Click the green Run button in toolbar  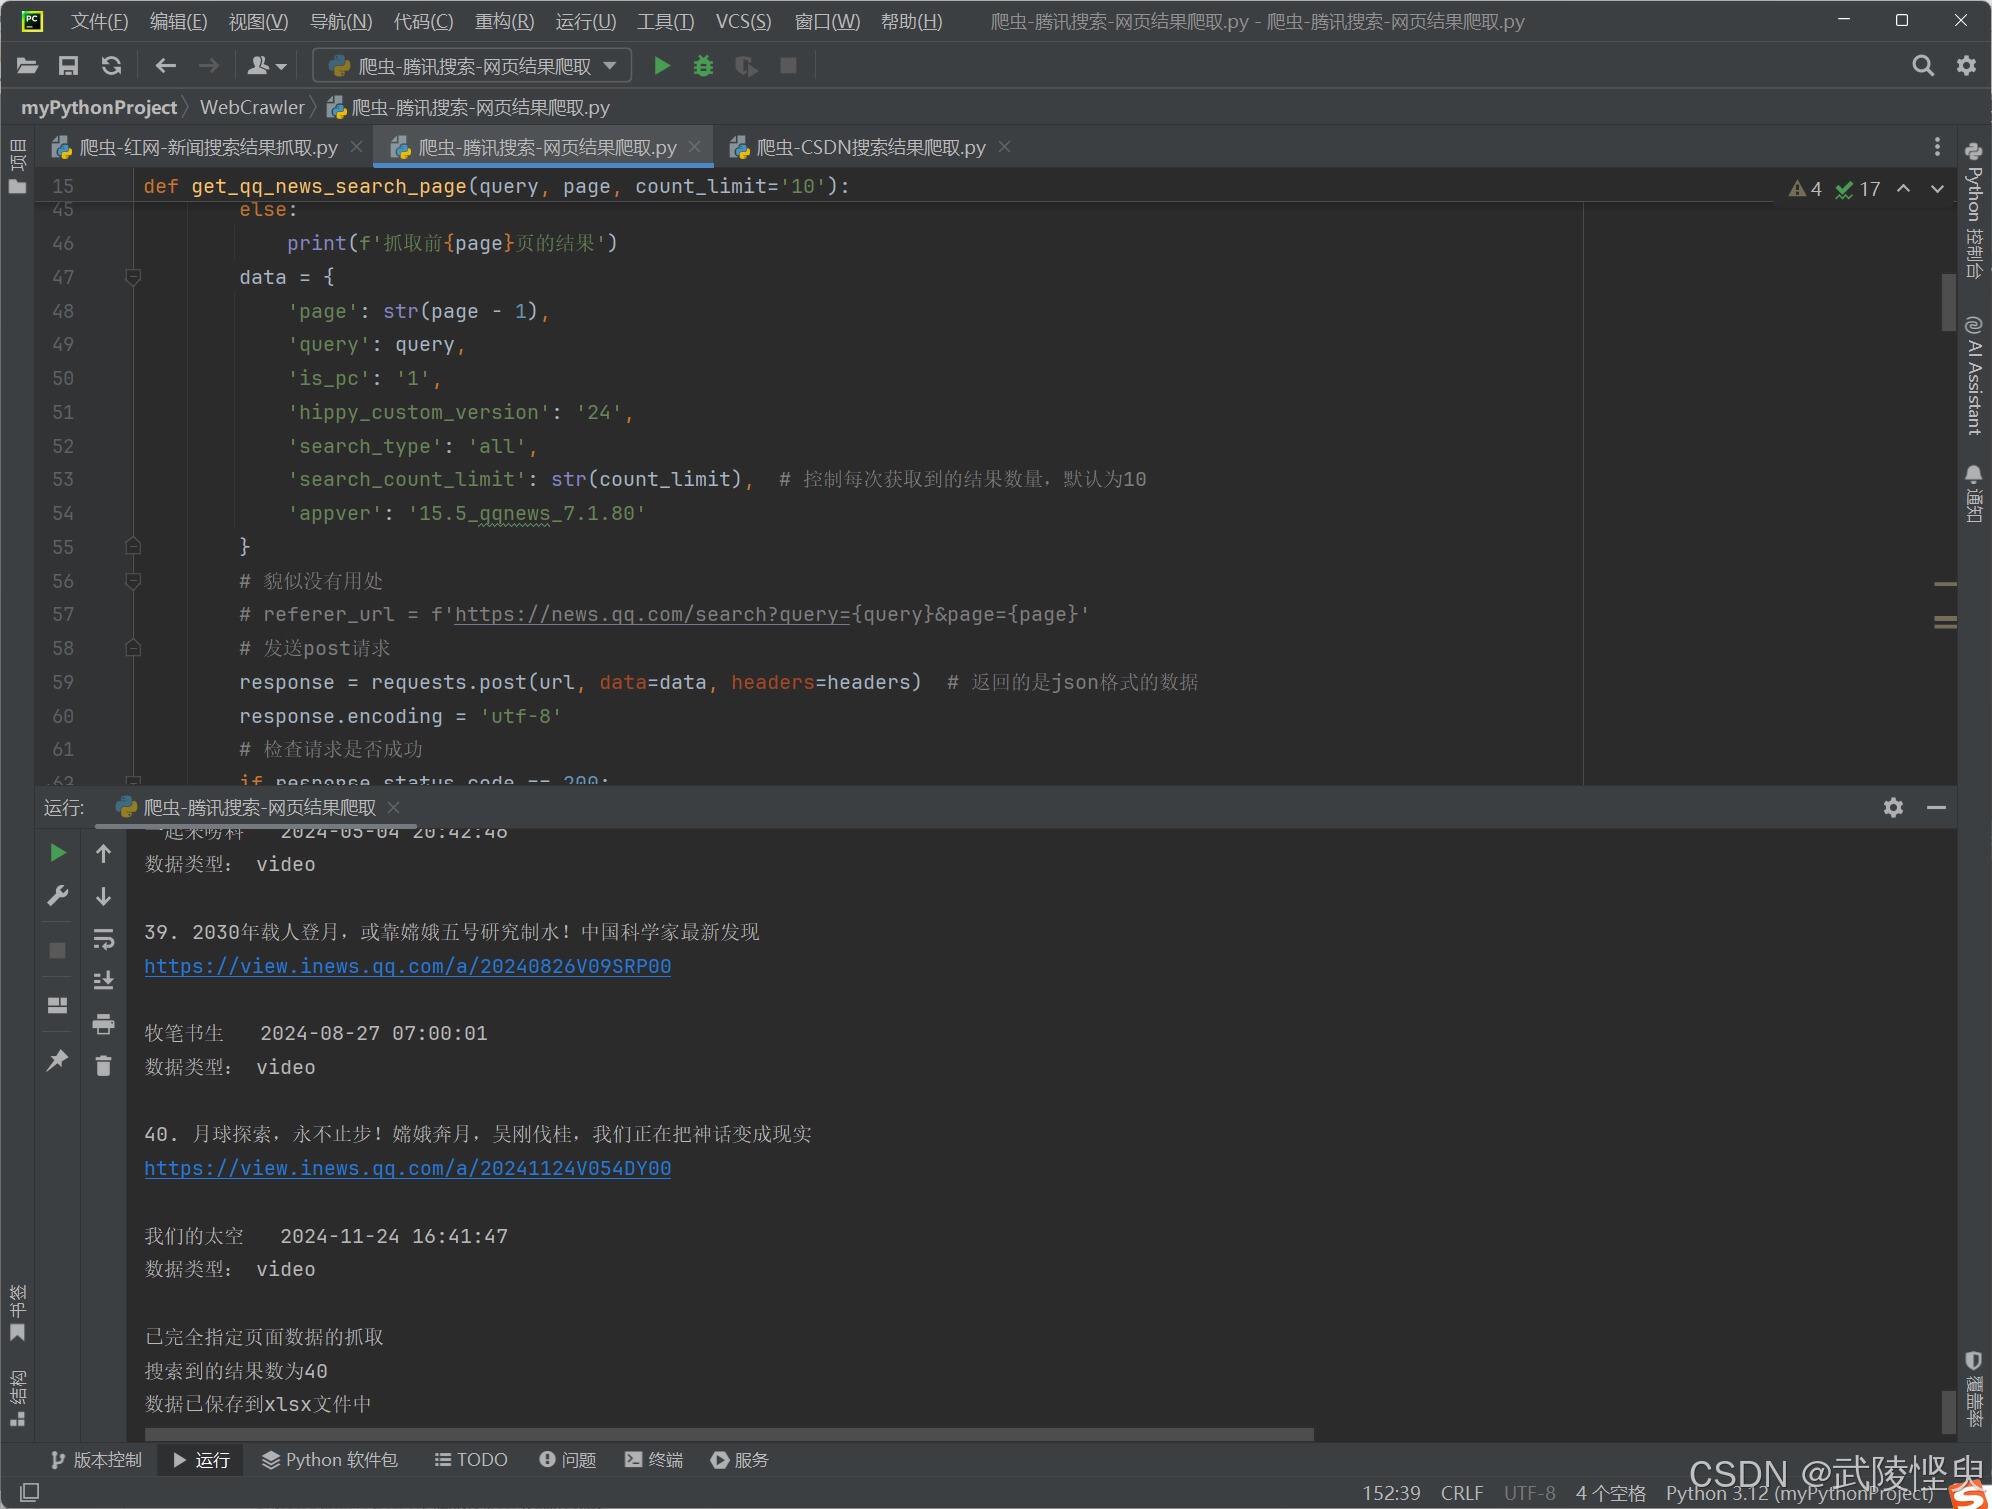(661, 66)
